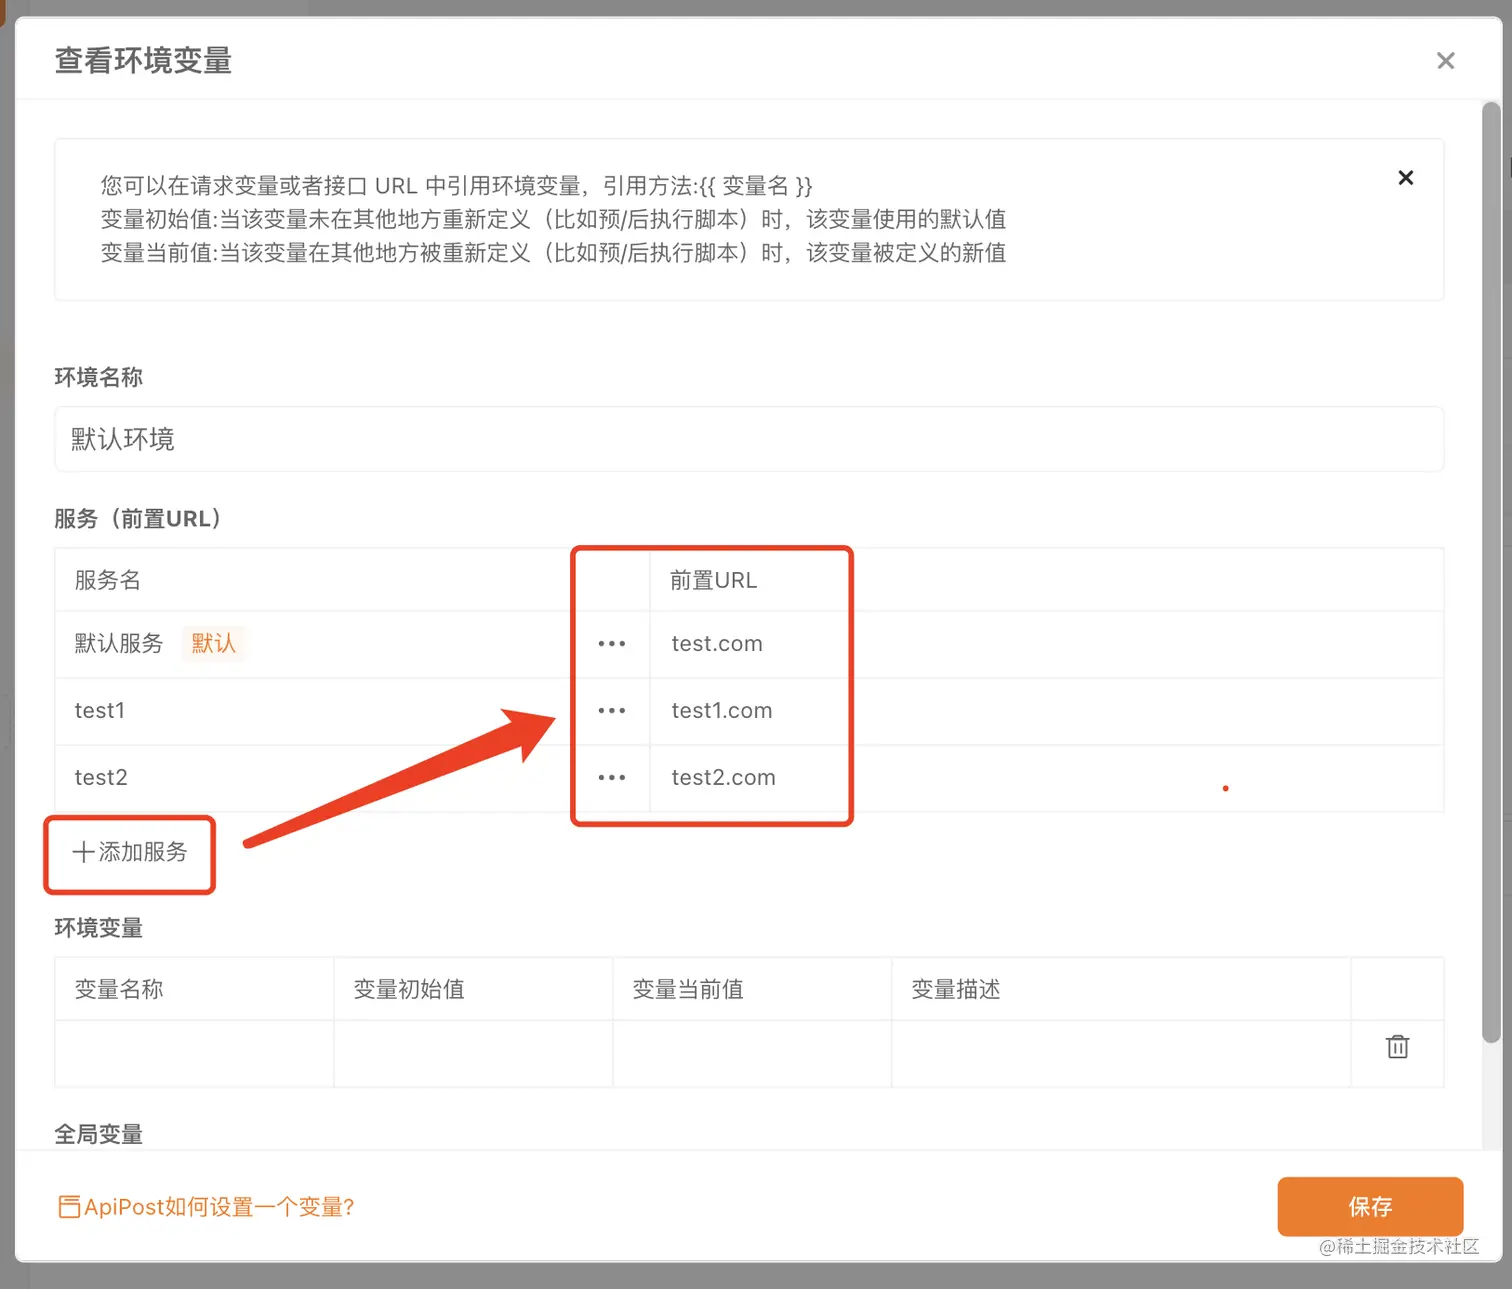Click the test2.com URL cell
1512x1289 pixels.
tap(1047, 778)
